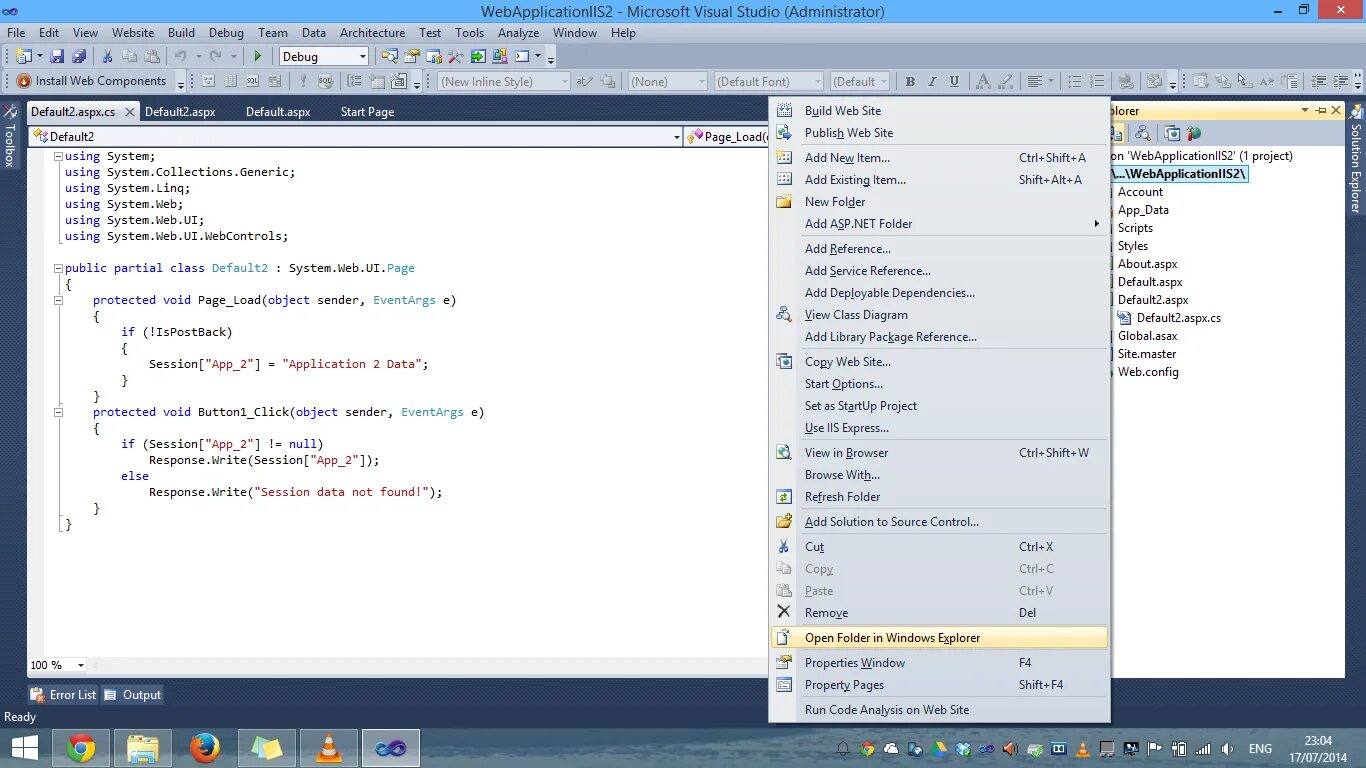Open the Build menu
This screenshot has width=1366, height=768.
tap(181, 33)
